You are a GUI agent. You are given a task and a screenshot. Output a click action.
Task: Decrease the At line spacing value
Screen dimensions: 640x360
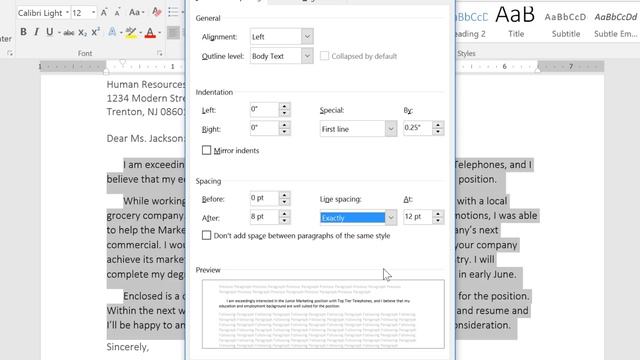coord(438,221)
